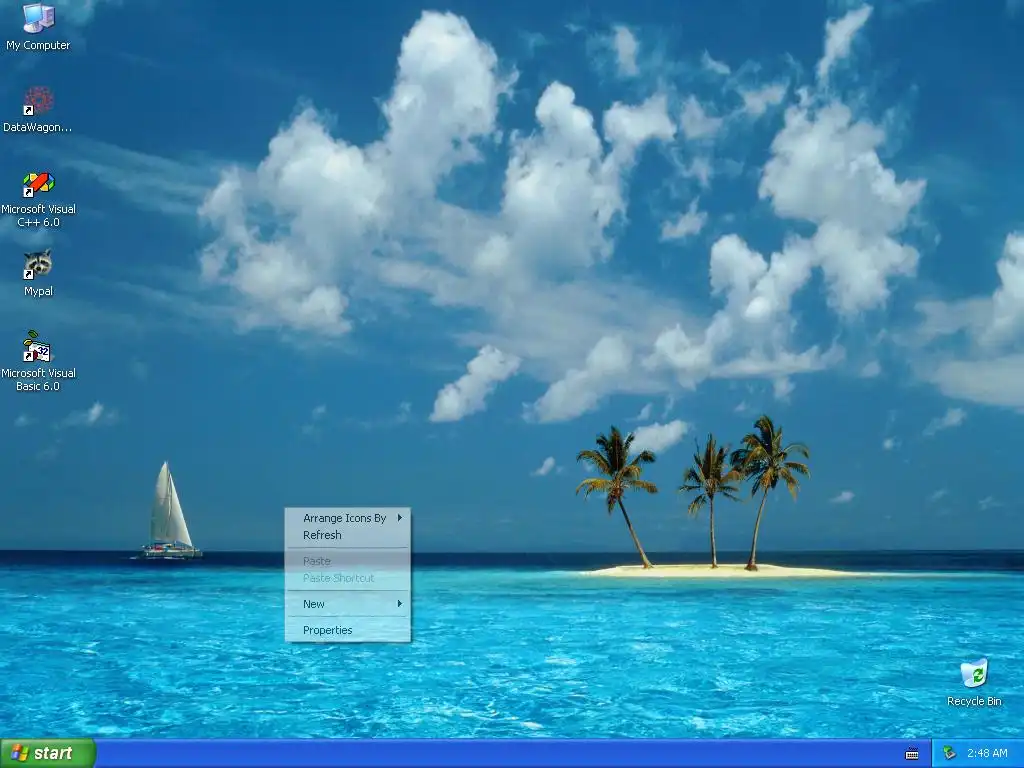Open desktop Properties from context menu
Screen dimensions: 1024x768
(348, 630)
